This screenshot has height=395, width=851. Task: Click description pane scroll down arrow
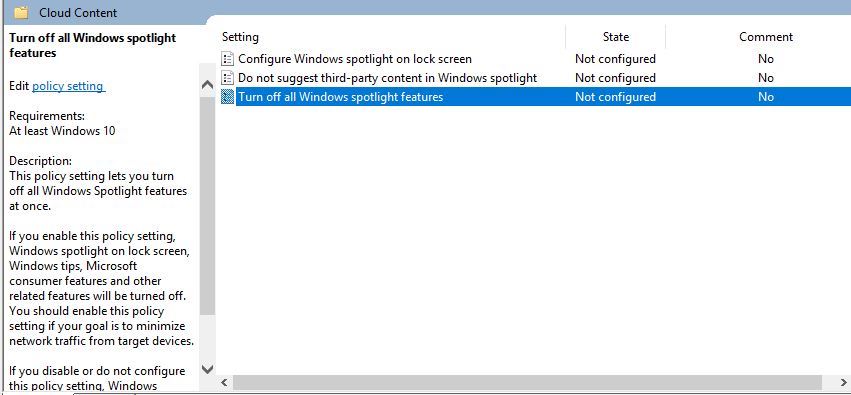click(x=207, y=369)
